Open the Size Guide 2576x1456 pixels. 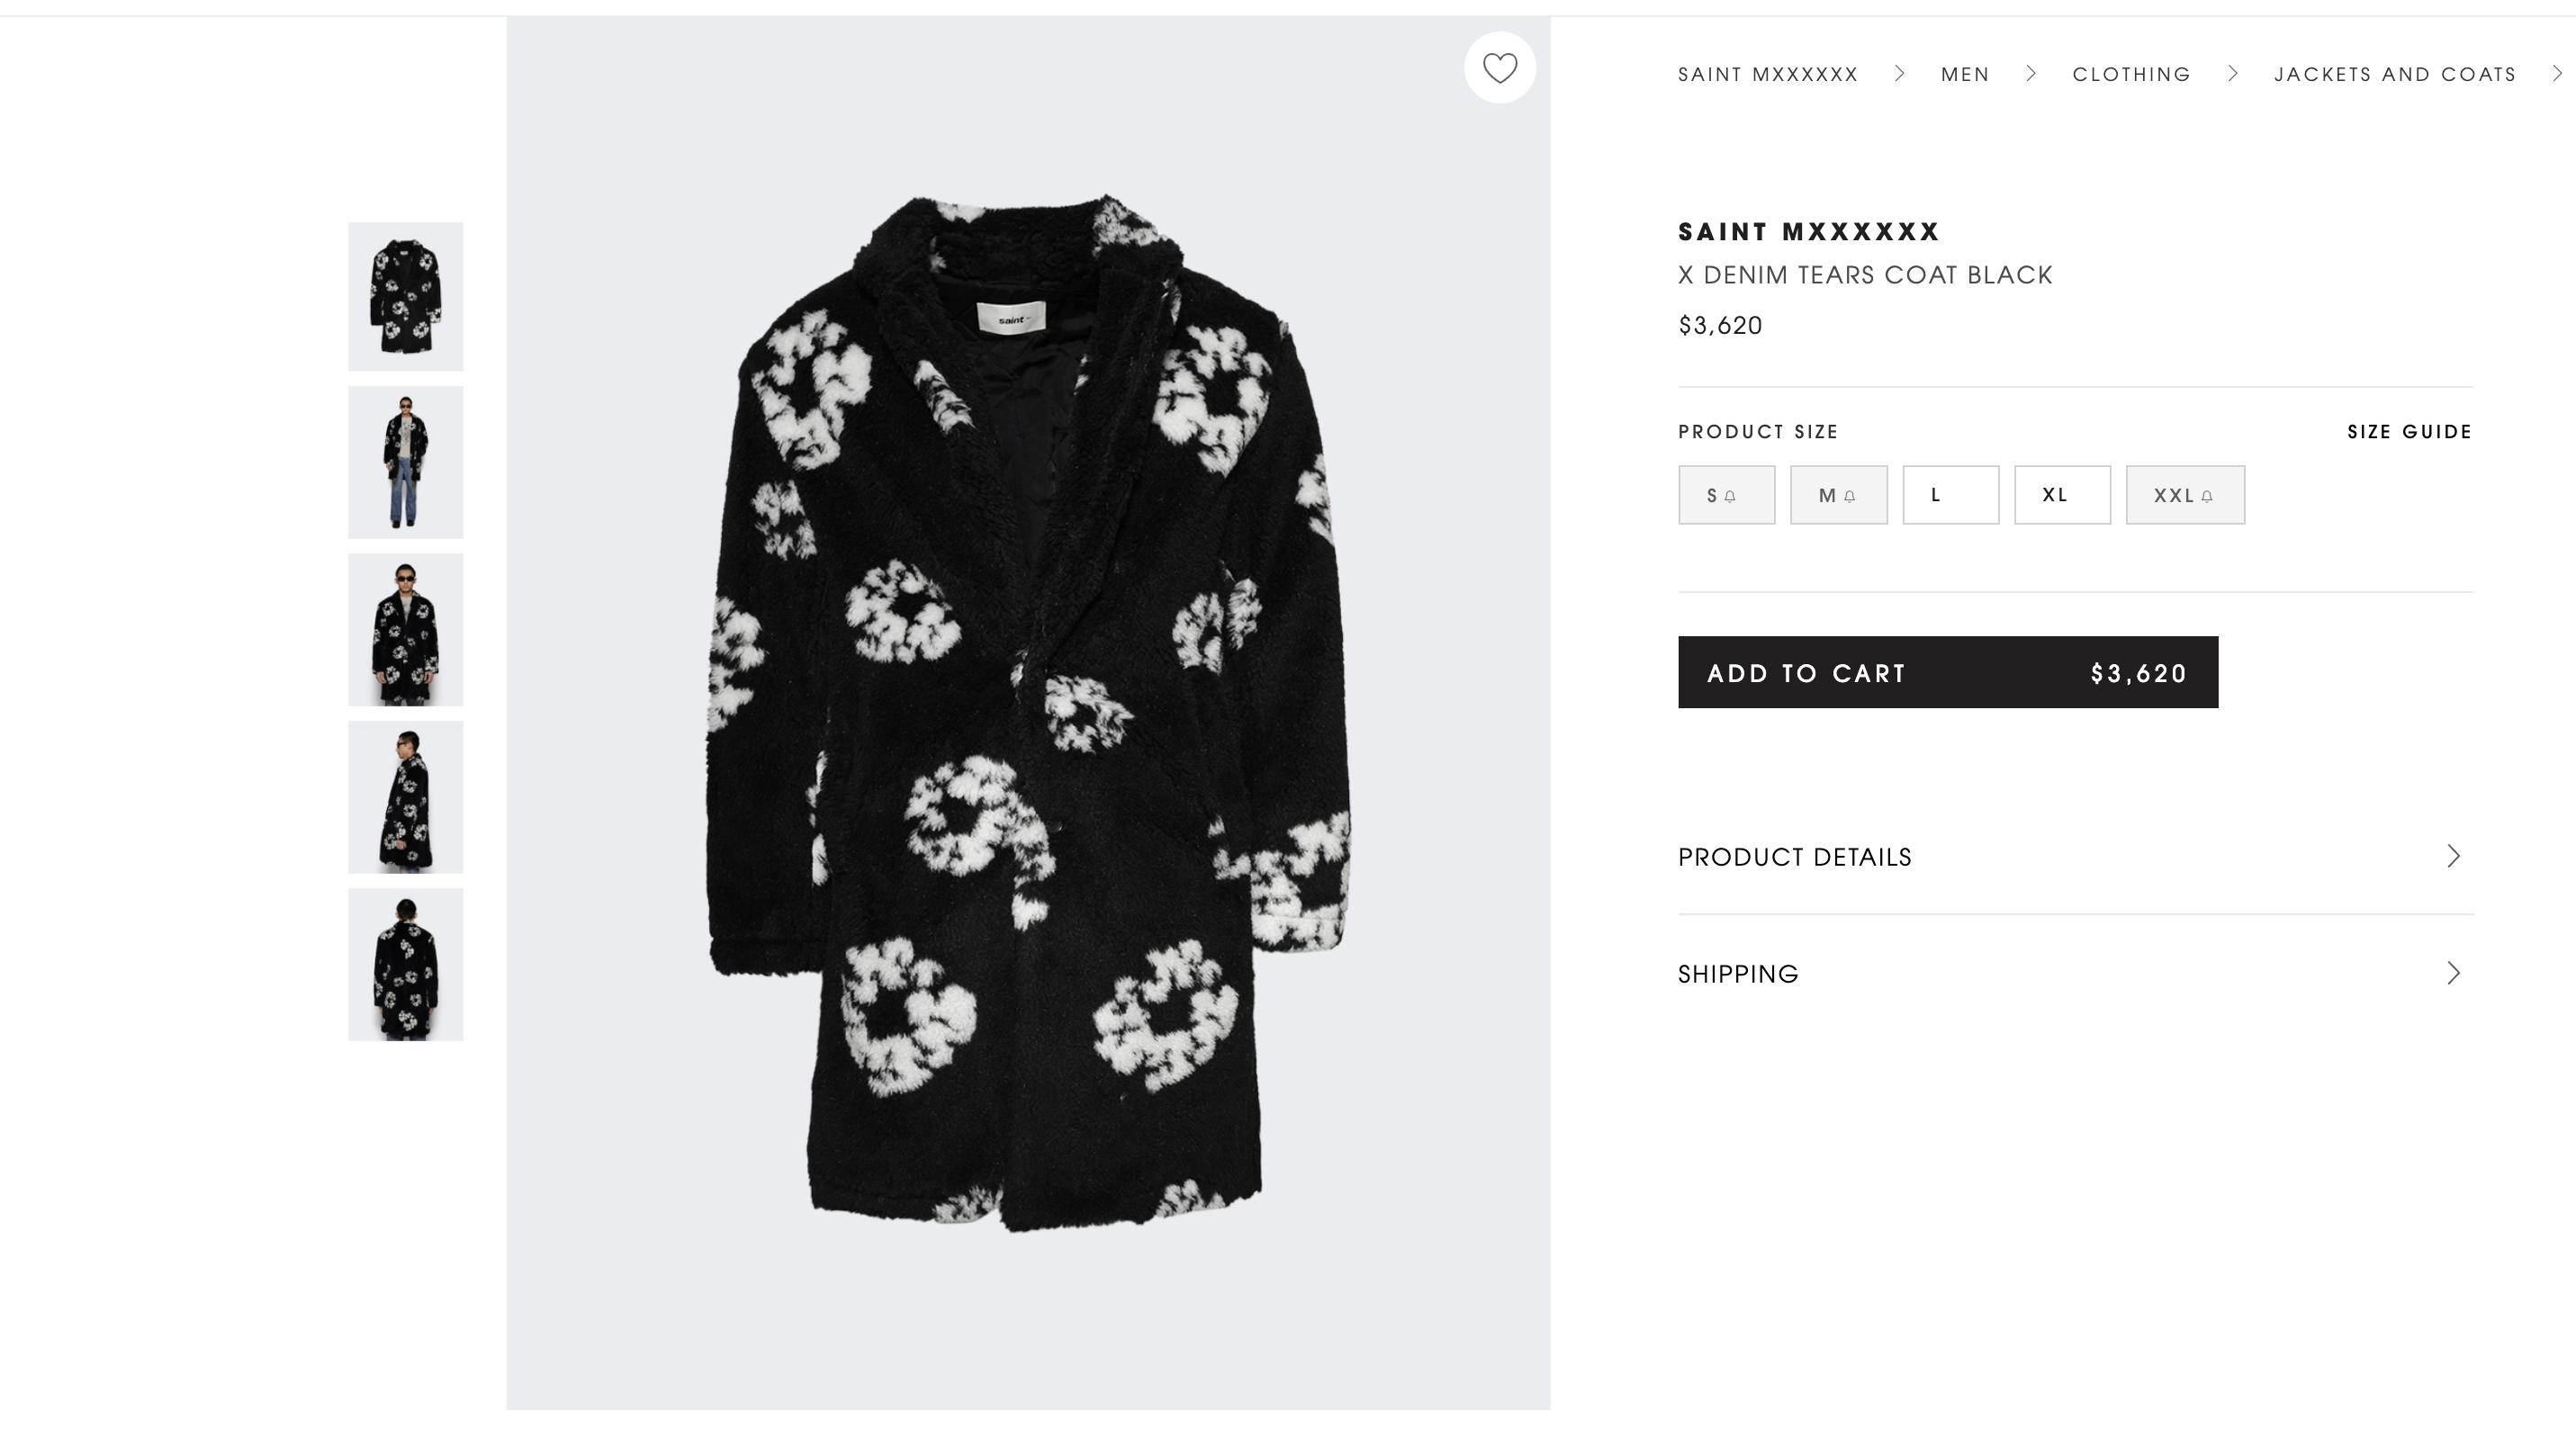click(x=2409, y=432)
